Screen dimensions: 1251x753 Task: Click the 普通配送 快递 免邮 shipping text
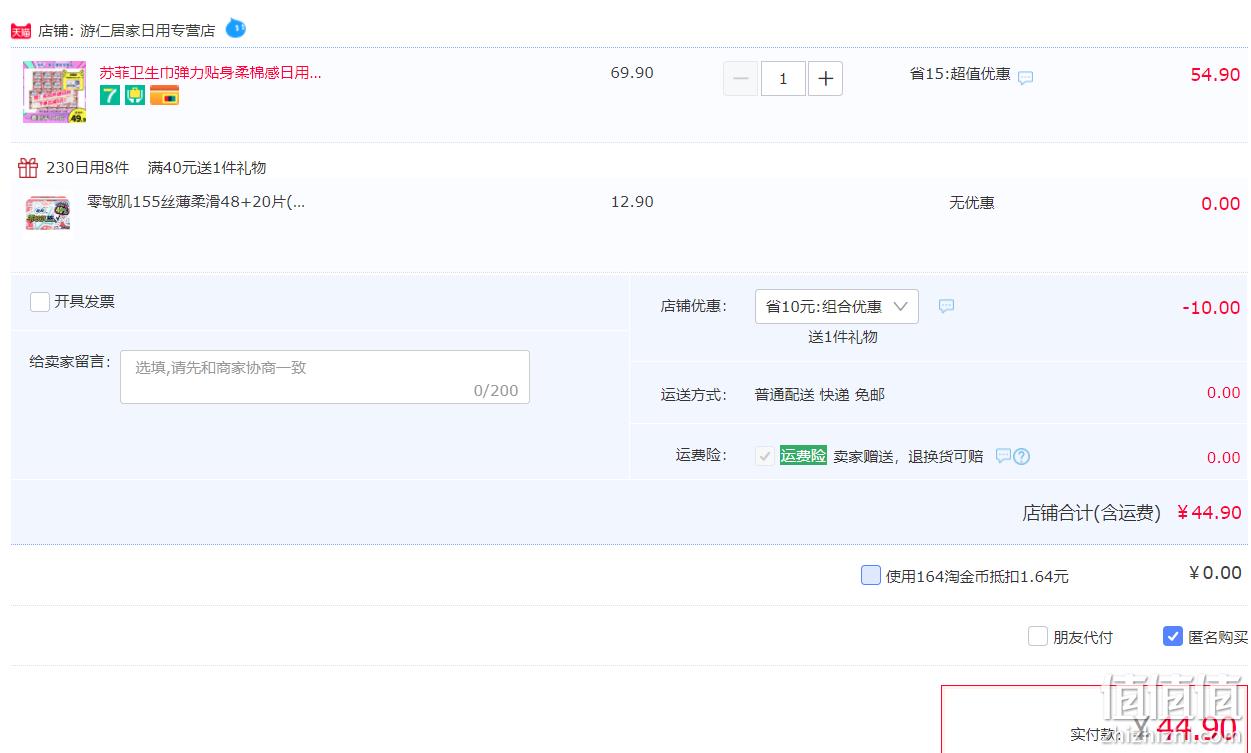[820, 395]
